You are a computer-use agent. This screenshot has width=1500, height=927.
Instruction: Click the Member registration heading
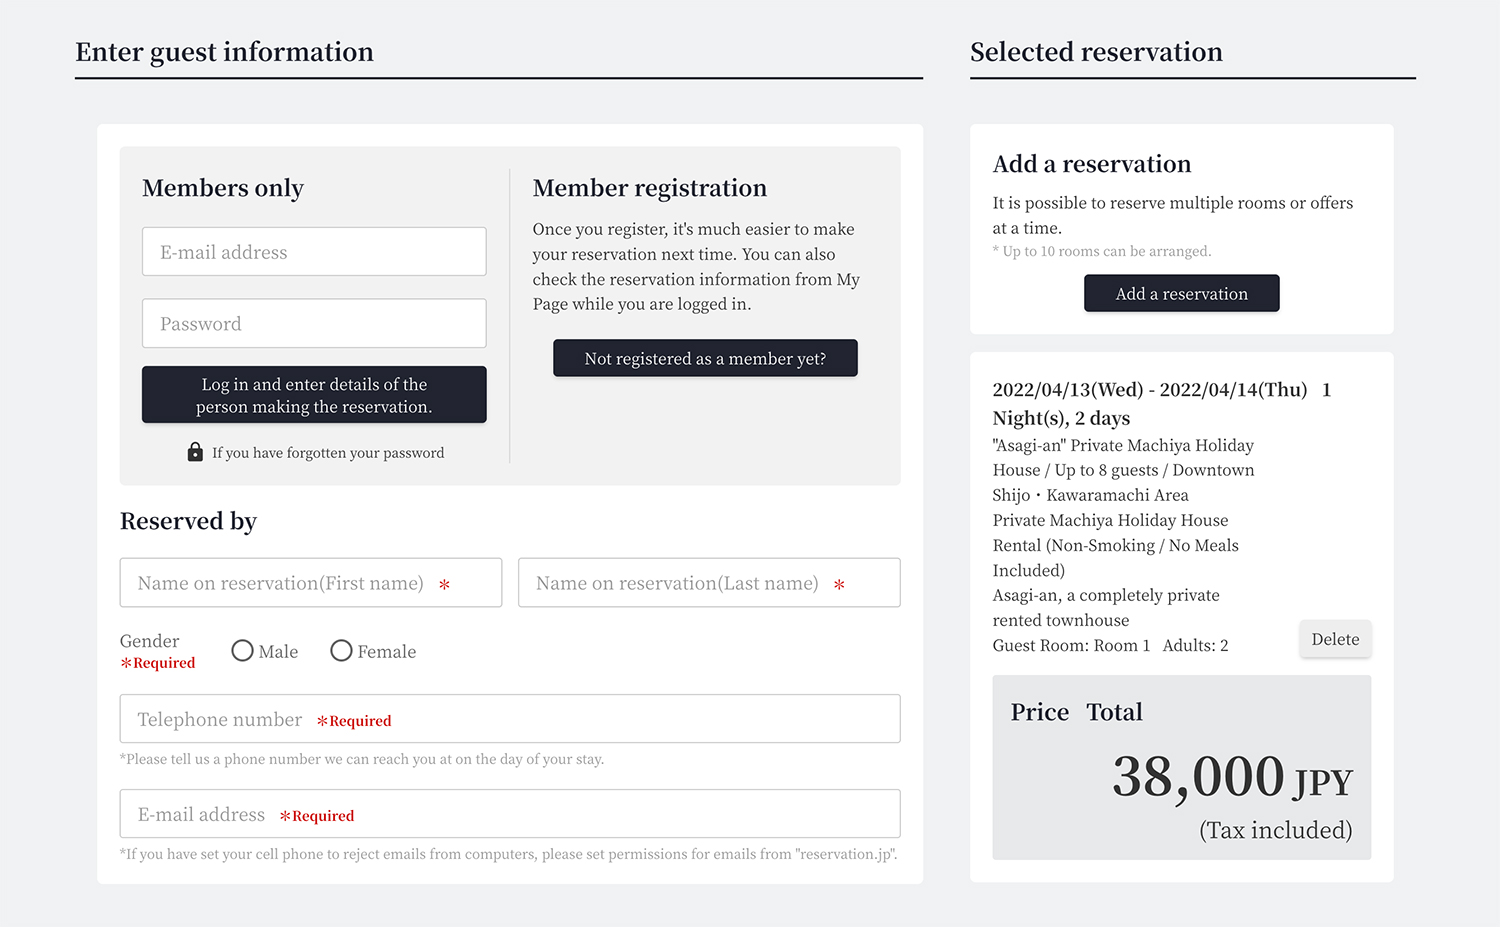tap(650, 188)
